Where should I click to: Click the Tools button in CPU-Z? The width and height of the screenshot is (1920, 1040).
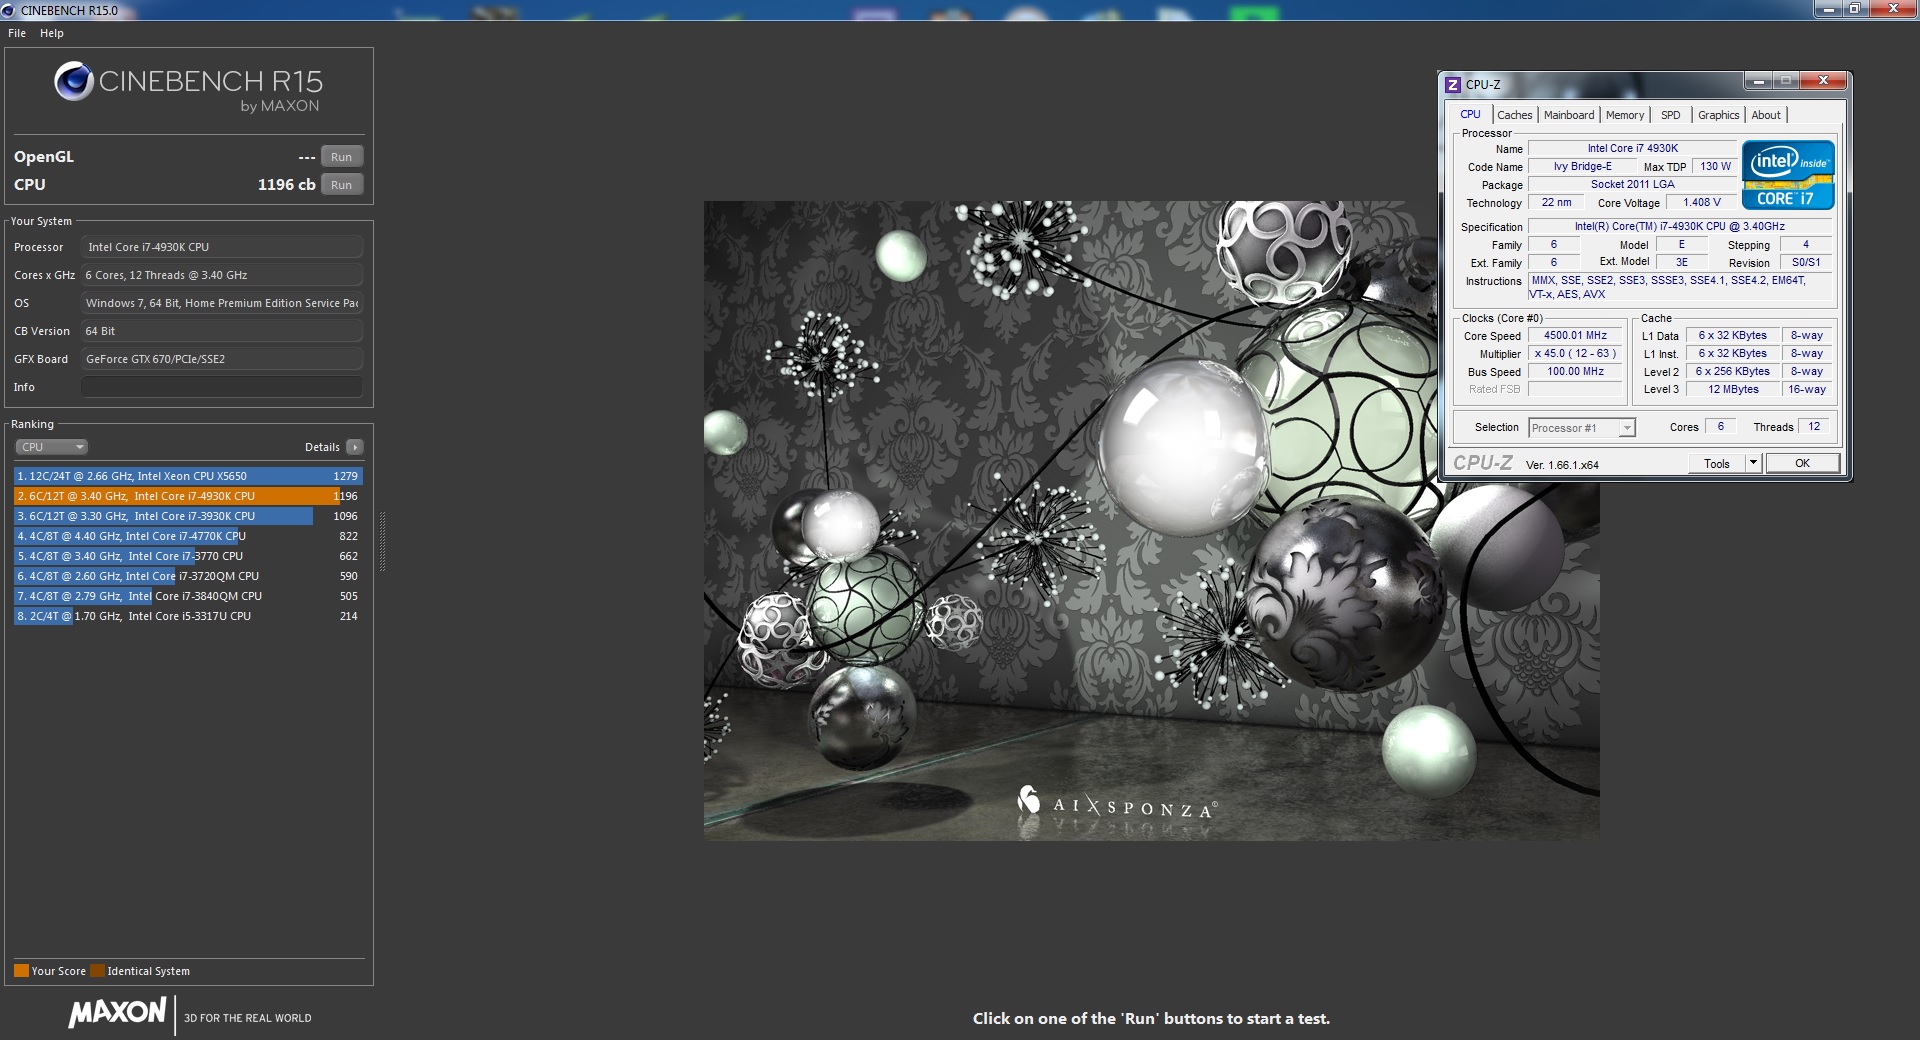(x=1717, y=463)
